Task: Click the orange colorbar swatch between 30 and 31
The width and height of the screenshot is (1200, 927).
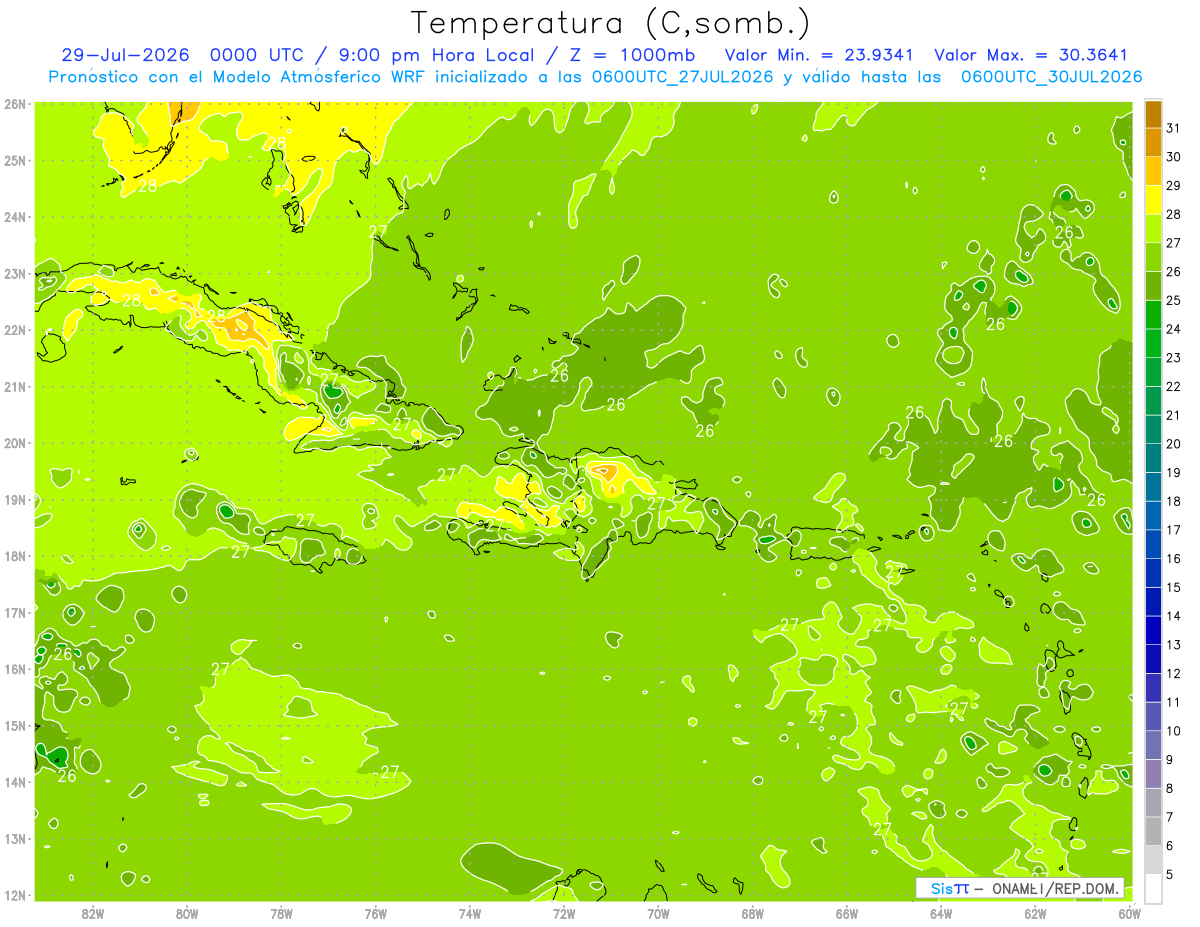Action: click(x=1153, y=142)
